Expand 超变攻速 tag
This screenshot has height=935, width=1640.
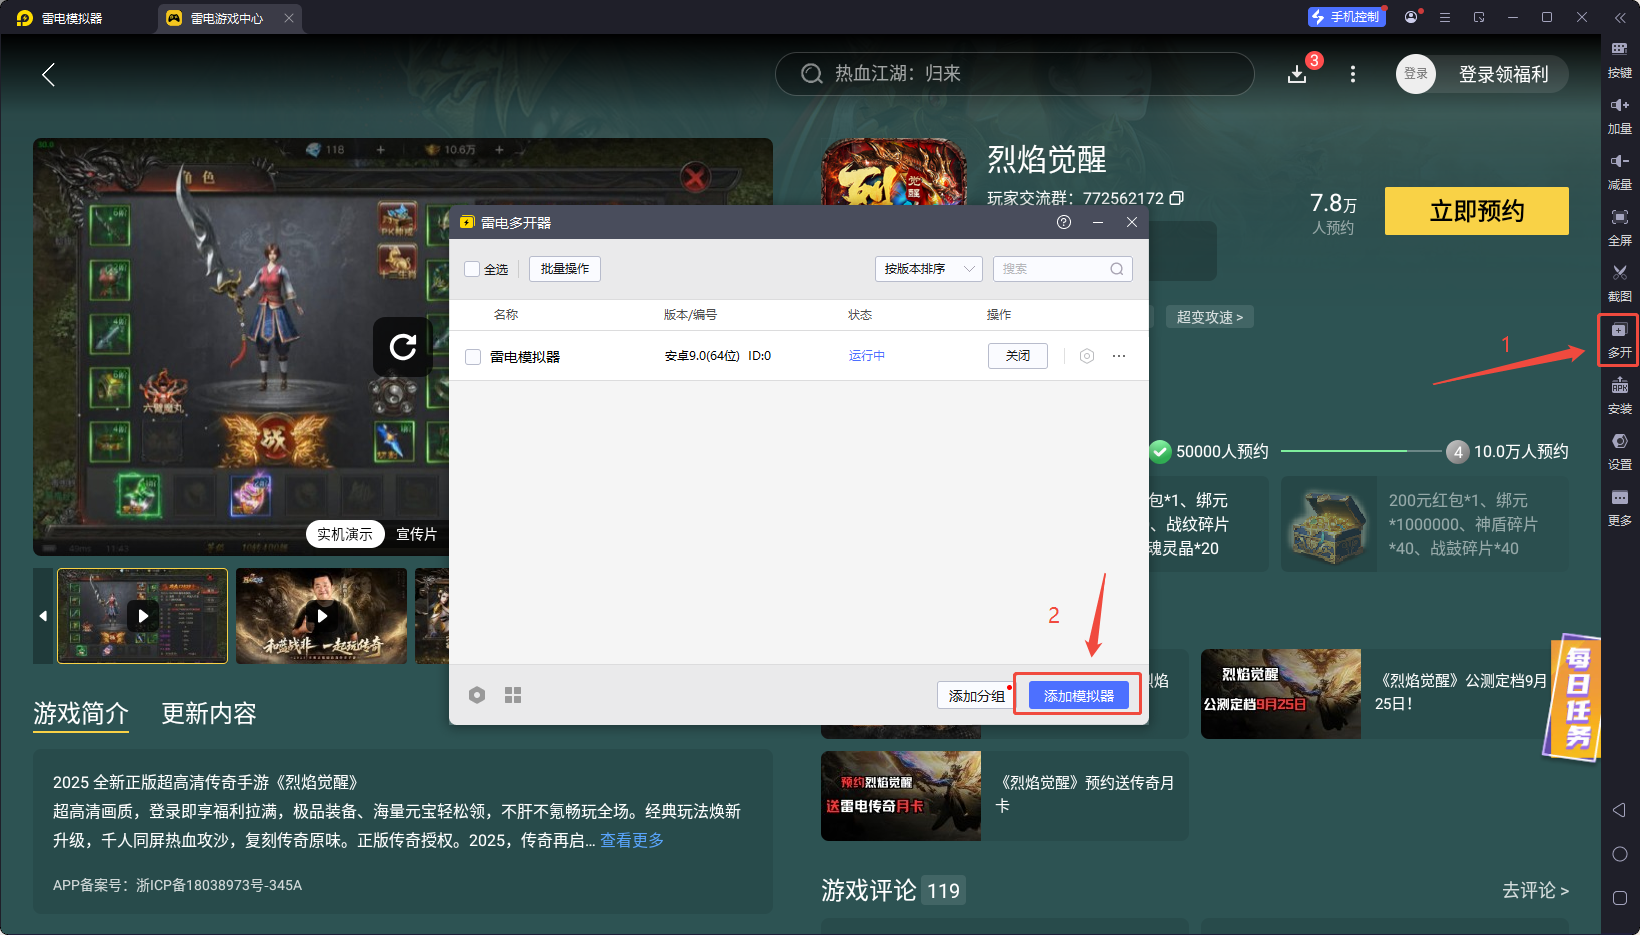tap(1210, 317)
